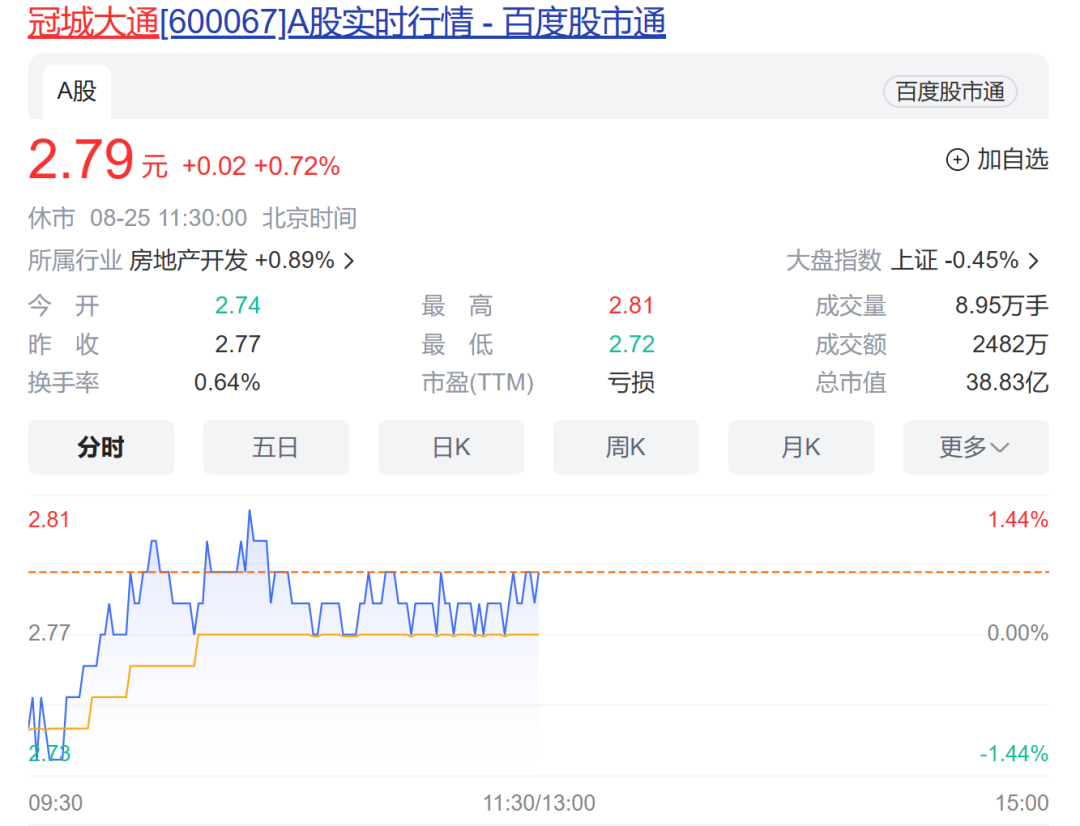This screenshot has width=1080, height=826.
Task: Add stock via 加自选 label
Action: (x=1012, y=159)
